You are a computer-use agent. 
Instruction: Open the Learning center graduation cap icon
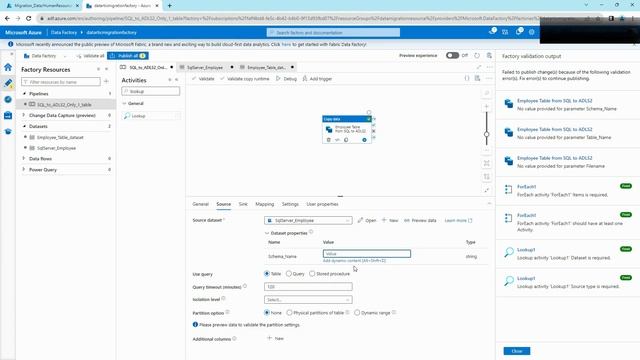(x=8, y=131)
